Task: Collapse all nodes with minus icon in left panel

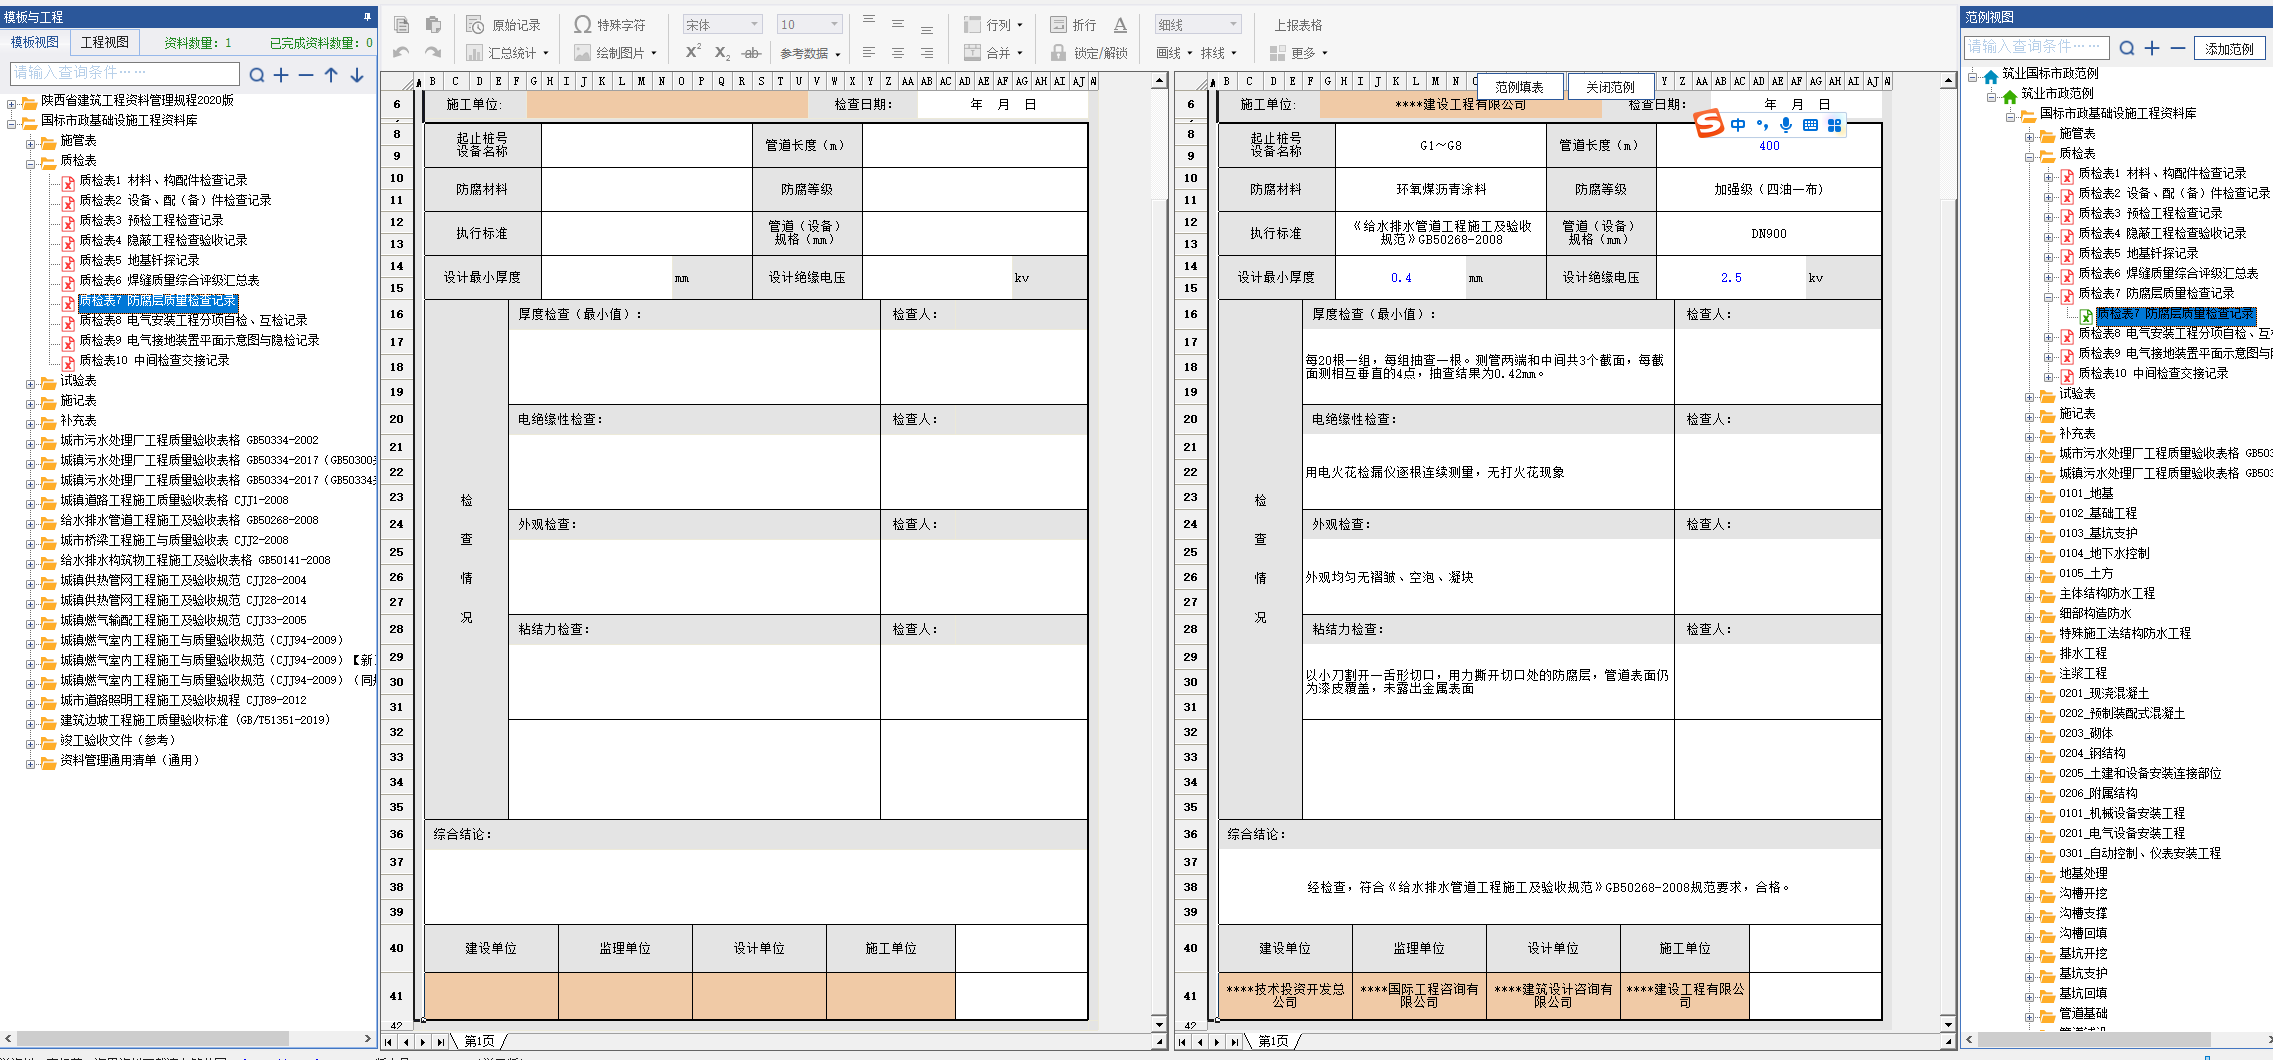Action: click(x=306, y=75)
